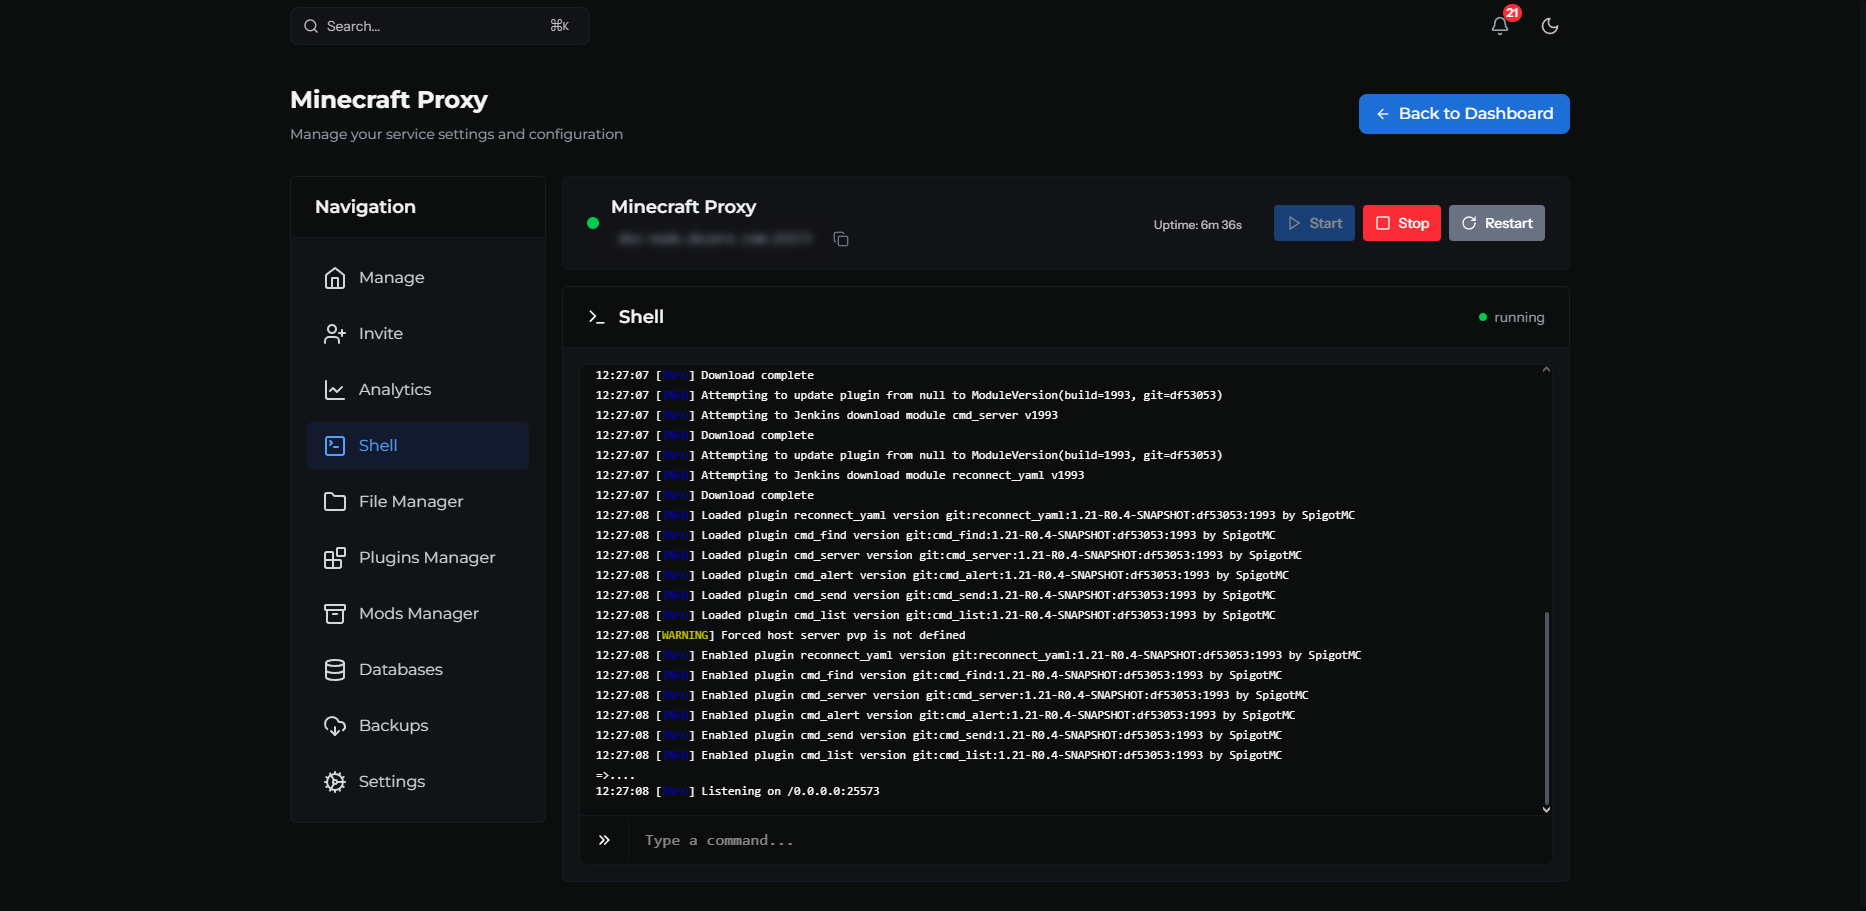Click the Analytics chart icon
1866x911 pixels.
(x=335, y=390)
